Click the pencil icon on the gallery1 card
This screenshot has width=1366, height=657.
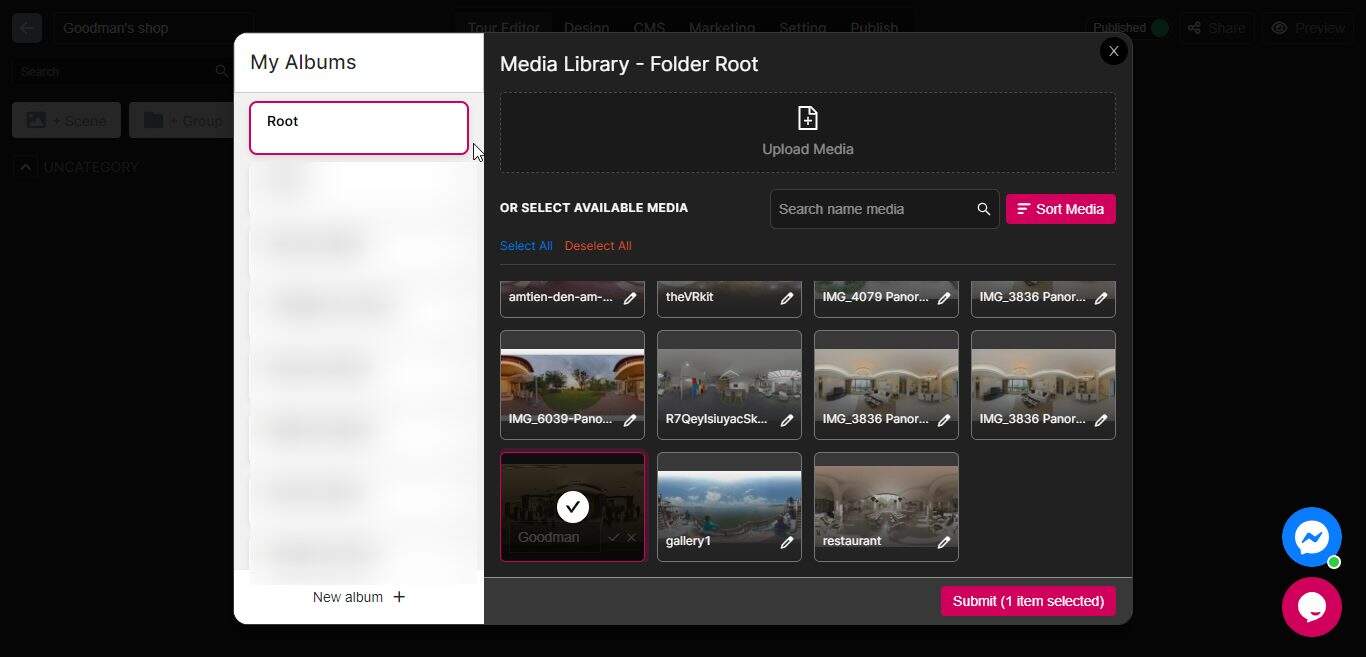(x=787, y=542)
